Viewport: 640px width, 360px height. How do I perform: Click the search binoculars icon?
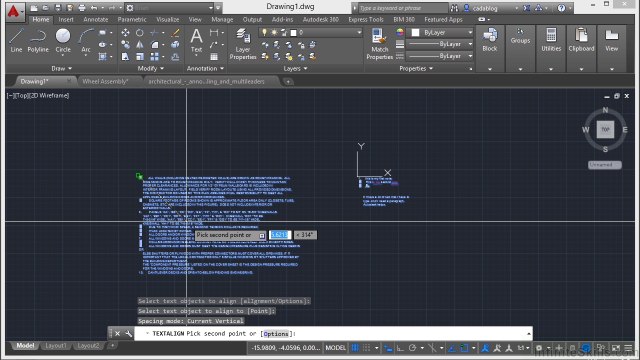454,8
